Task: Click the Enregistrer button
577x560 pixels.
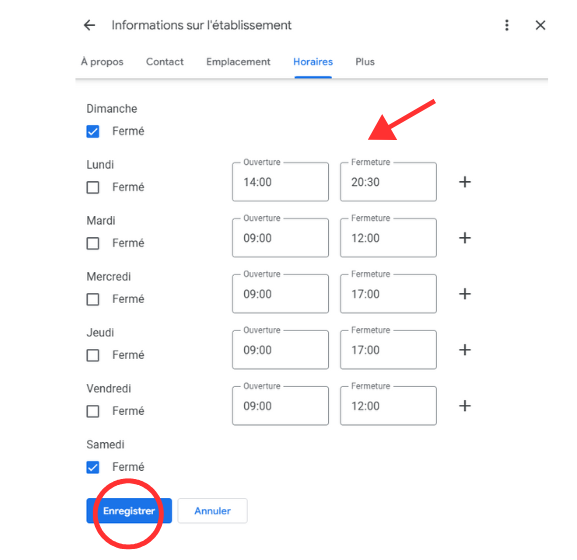Action: click(129, 511)
